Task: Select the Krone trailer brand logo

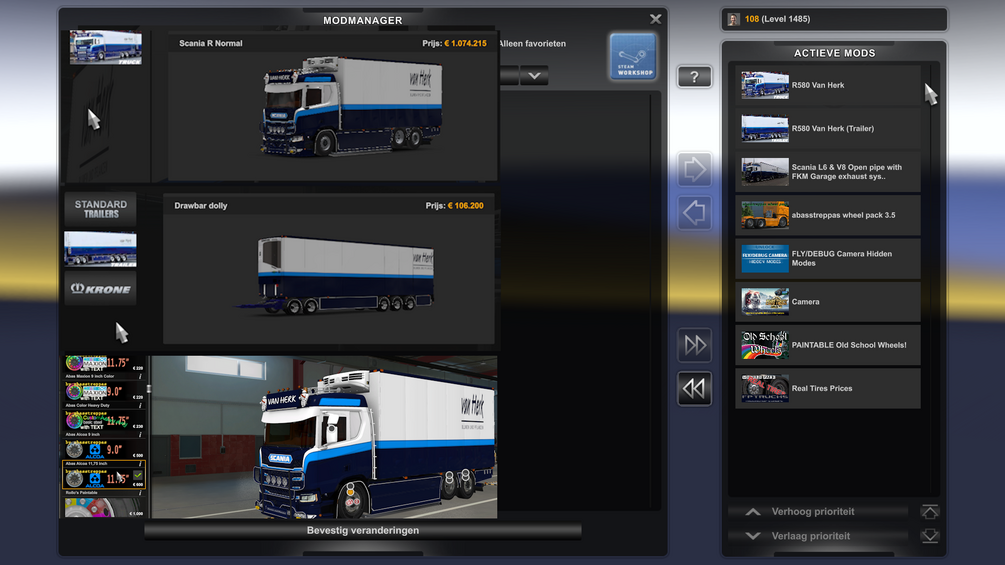Action: pos(101,289)
